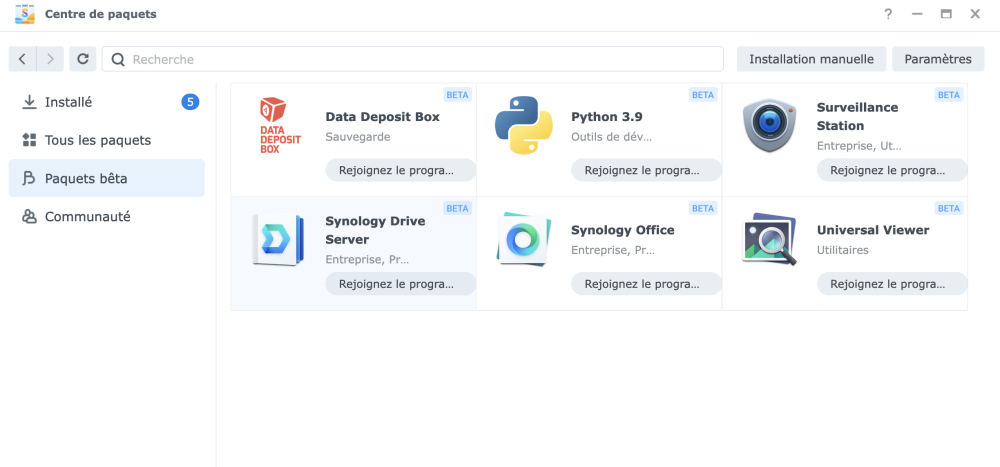1000x467 pixels.
Task: Click the help question mark icon
Action: click(887, 14)
